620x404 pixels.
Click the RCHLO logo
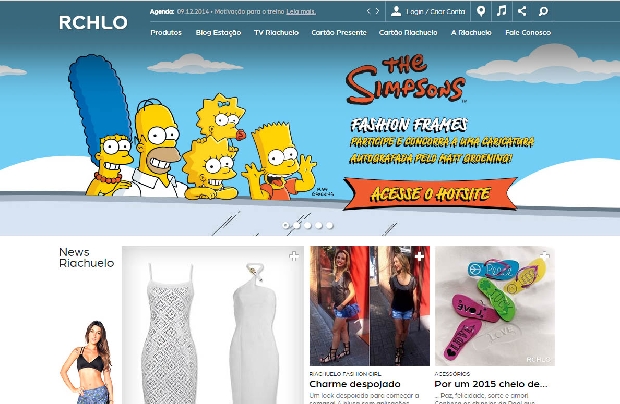[x=93, y=23]
